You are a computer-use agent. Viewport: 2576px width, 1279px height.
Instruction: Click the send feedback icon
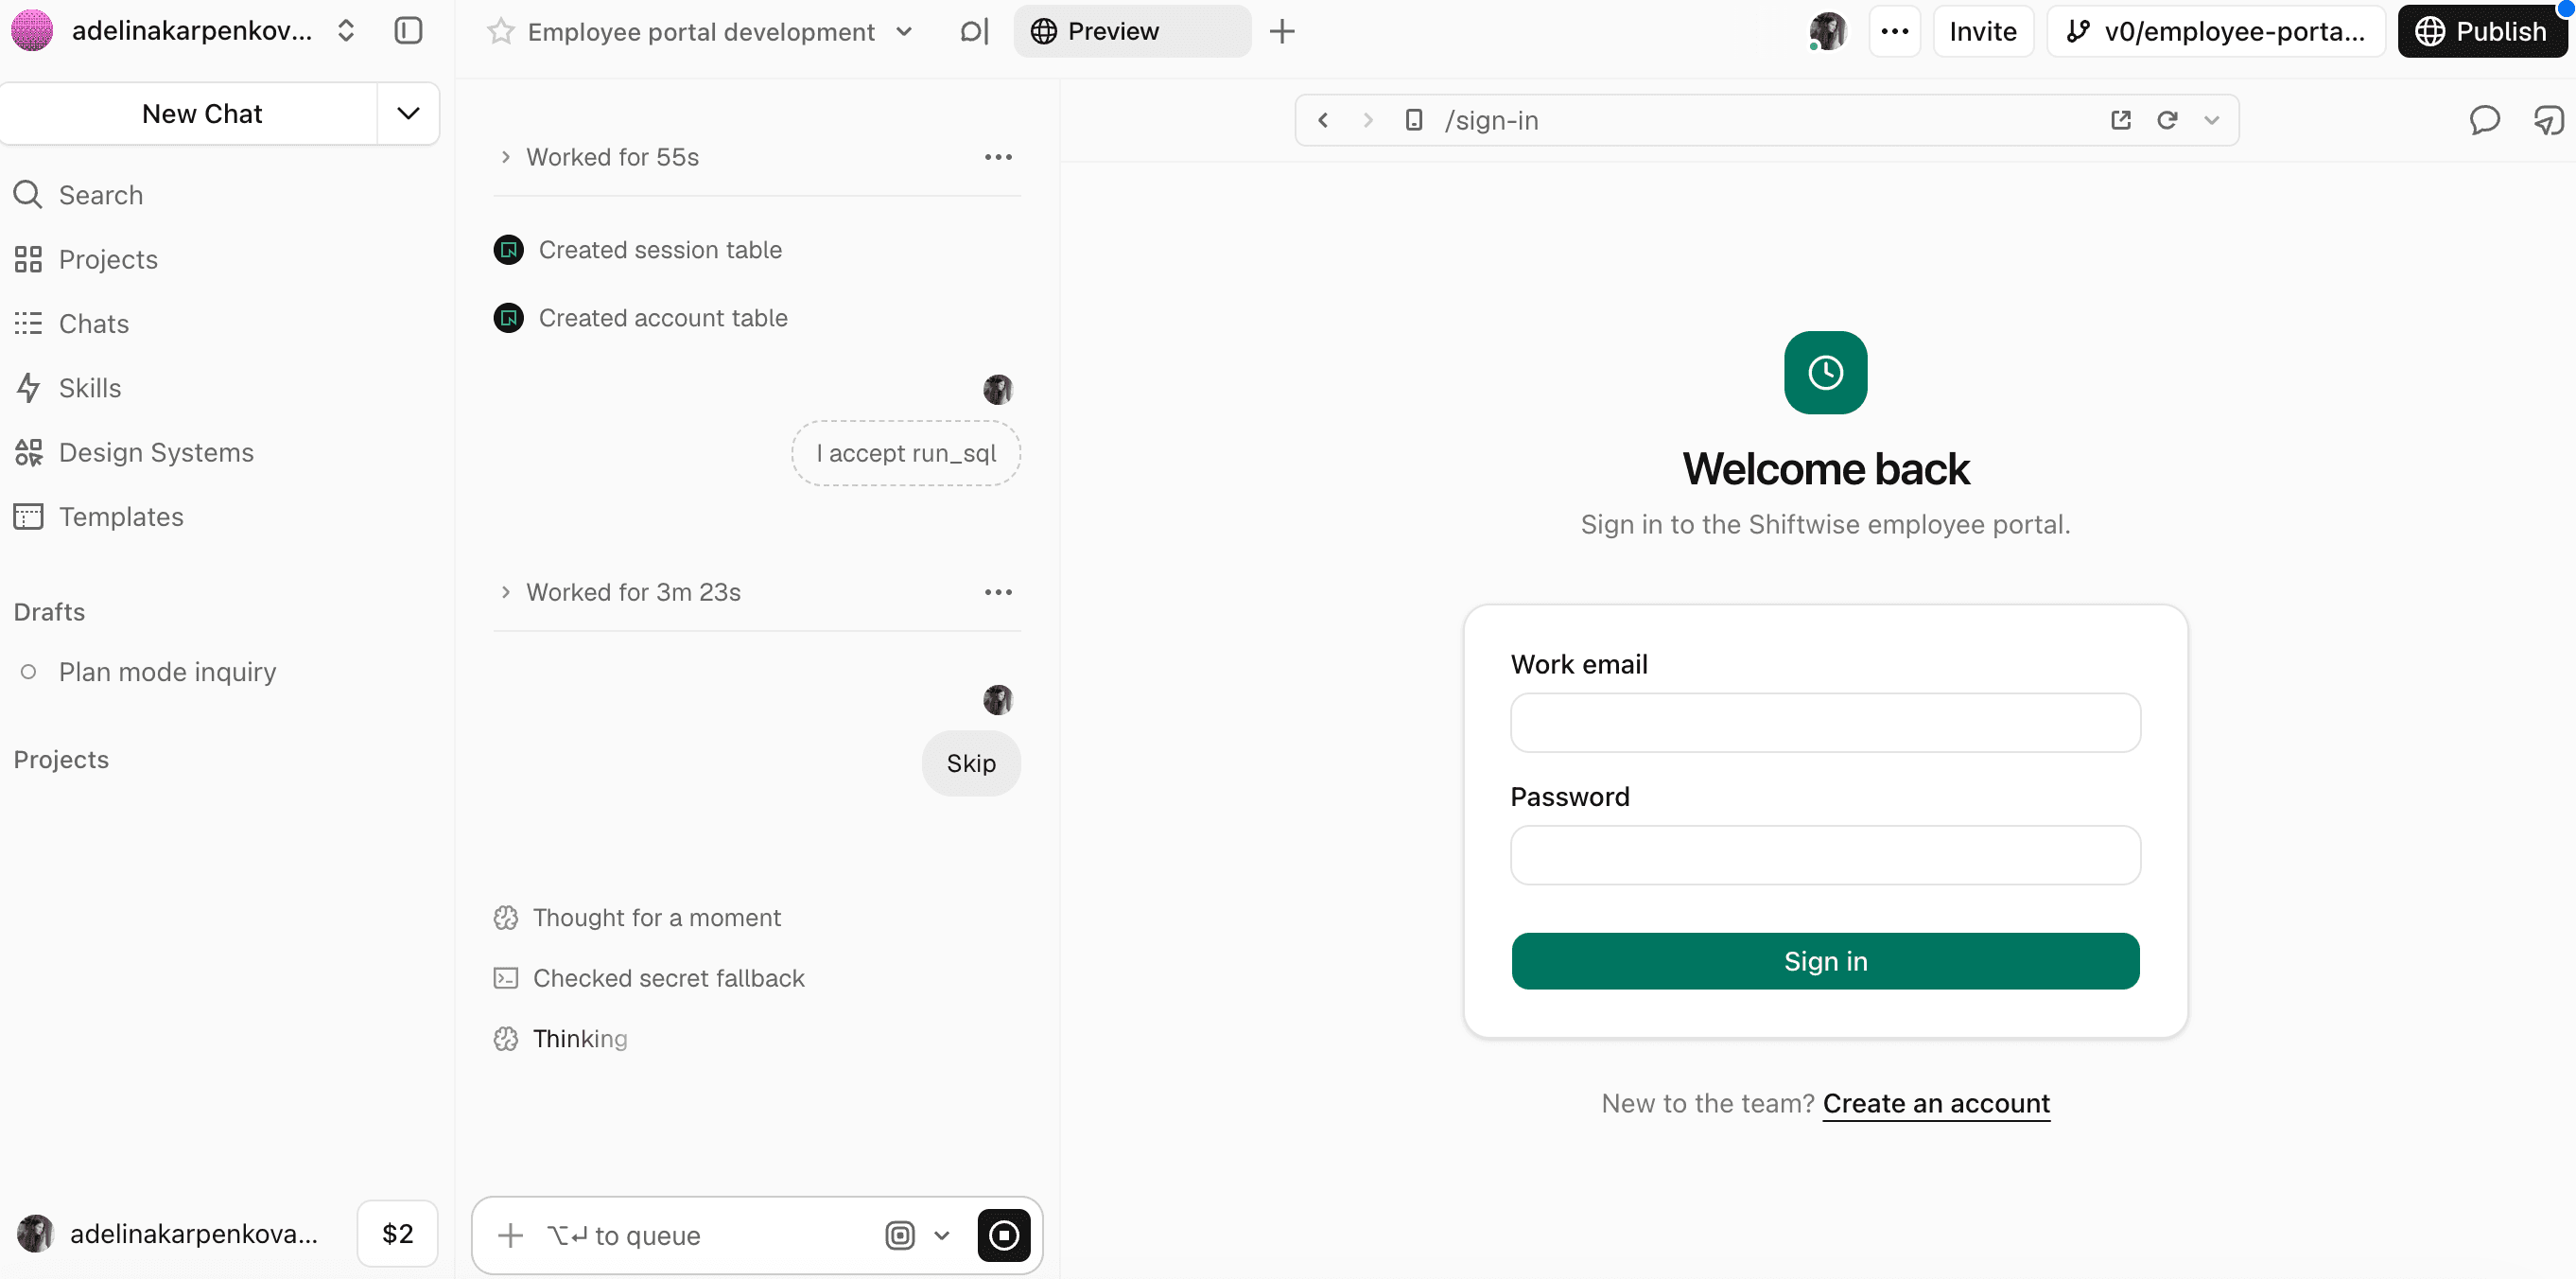[2548, 120]
